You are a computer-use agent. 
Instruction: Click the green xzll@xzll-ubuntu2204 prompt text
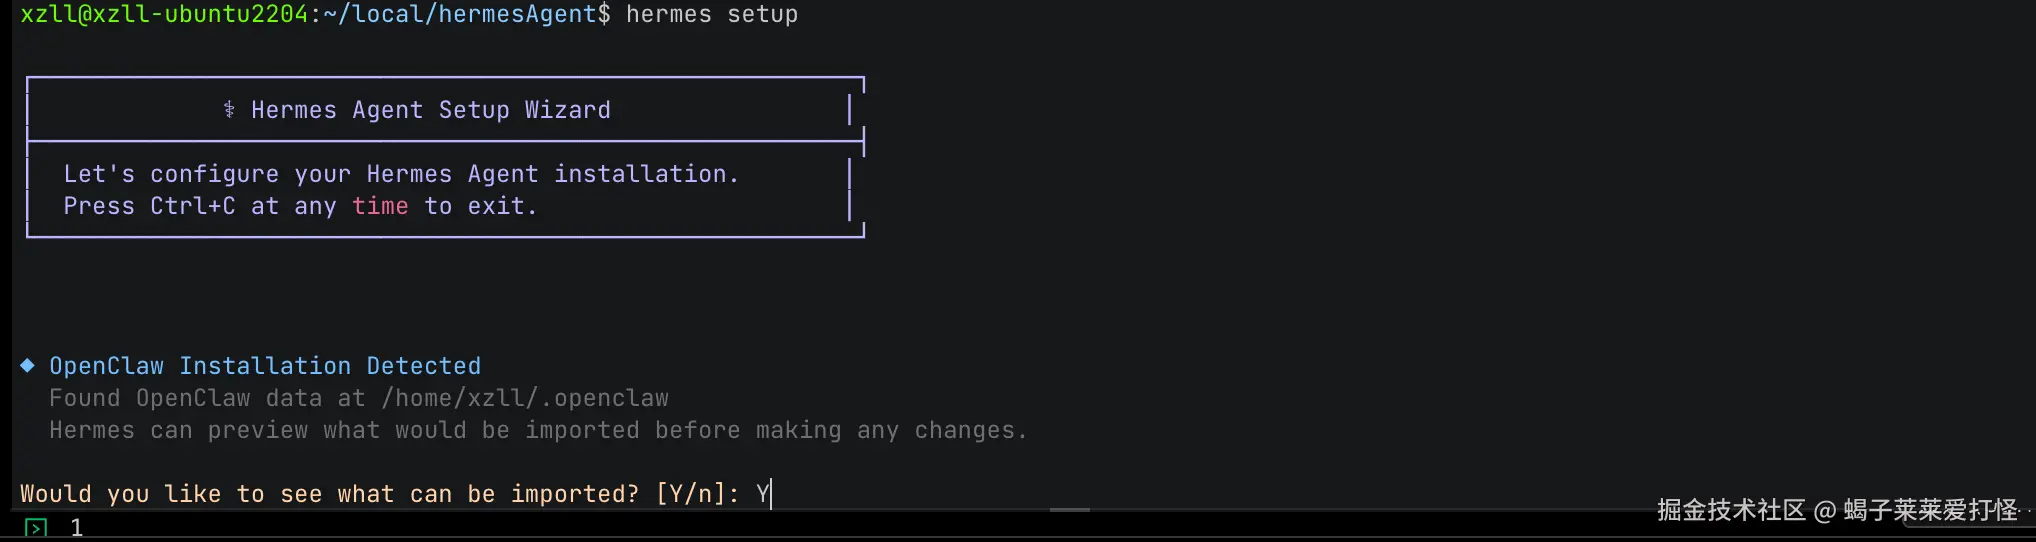pos(164,15)
